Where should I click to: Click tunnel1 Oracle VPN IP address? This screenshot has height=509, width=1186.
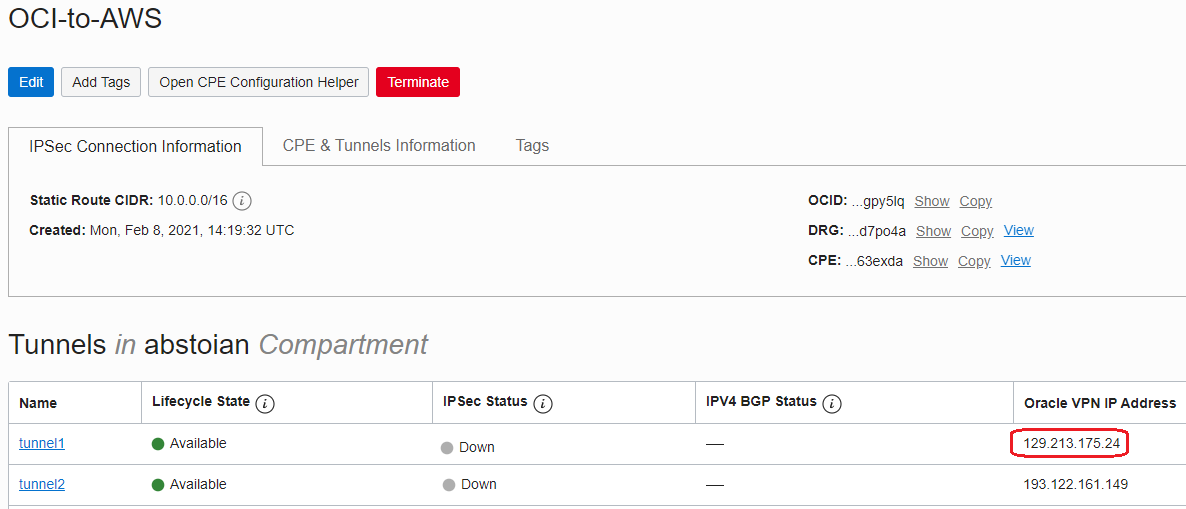point(1071,443)
